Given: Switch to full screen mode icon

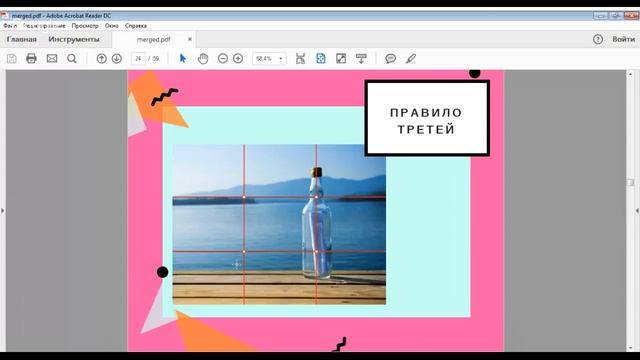Looking at the screenshot, I should (x=341, y=59).
